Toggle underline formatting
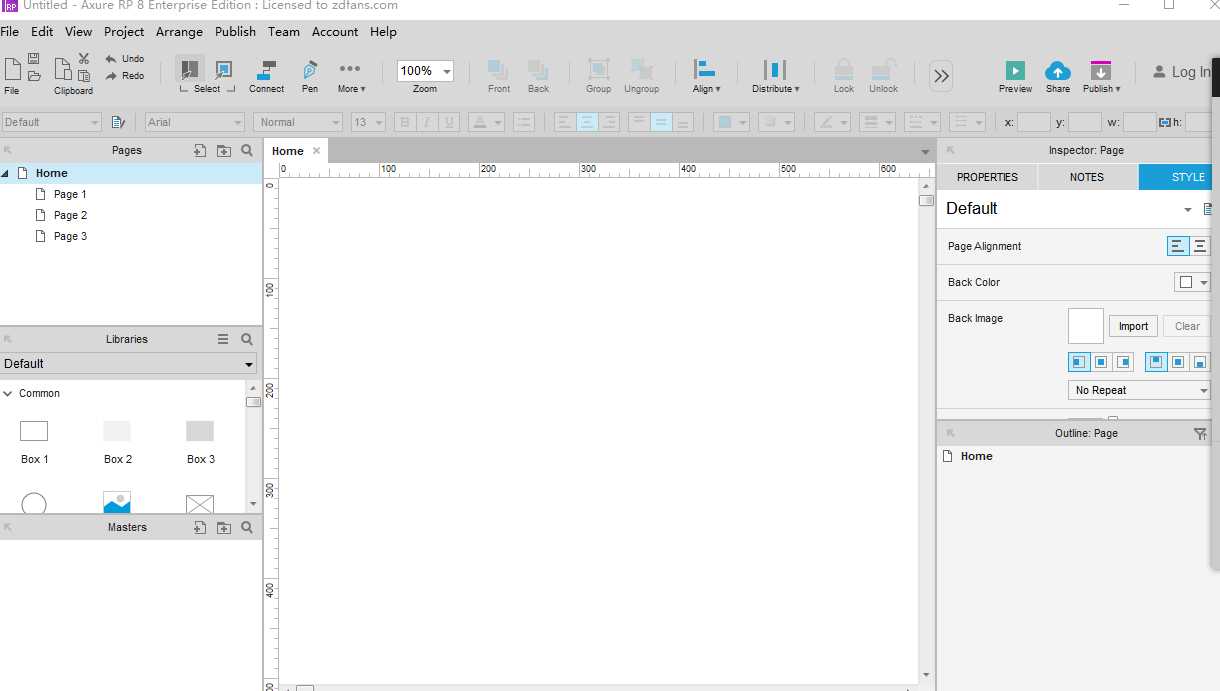The height and width of the screenshot is (691, 1220). [x=449, y=122]
